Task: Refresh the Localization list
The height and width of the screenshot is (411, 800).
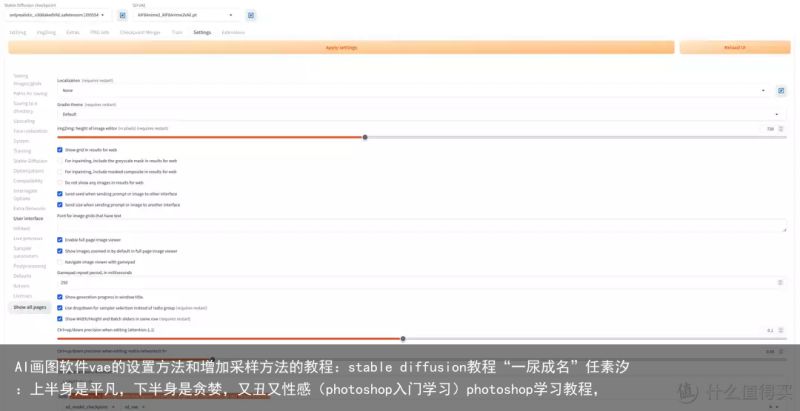Action: tap(781, 91)
